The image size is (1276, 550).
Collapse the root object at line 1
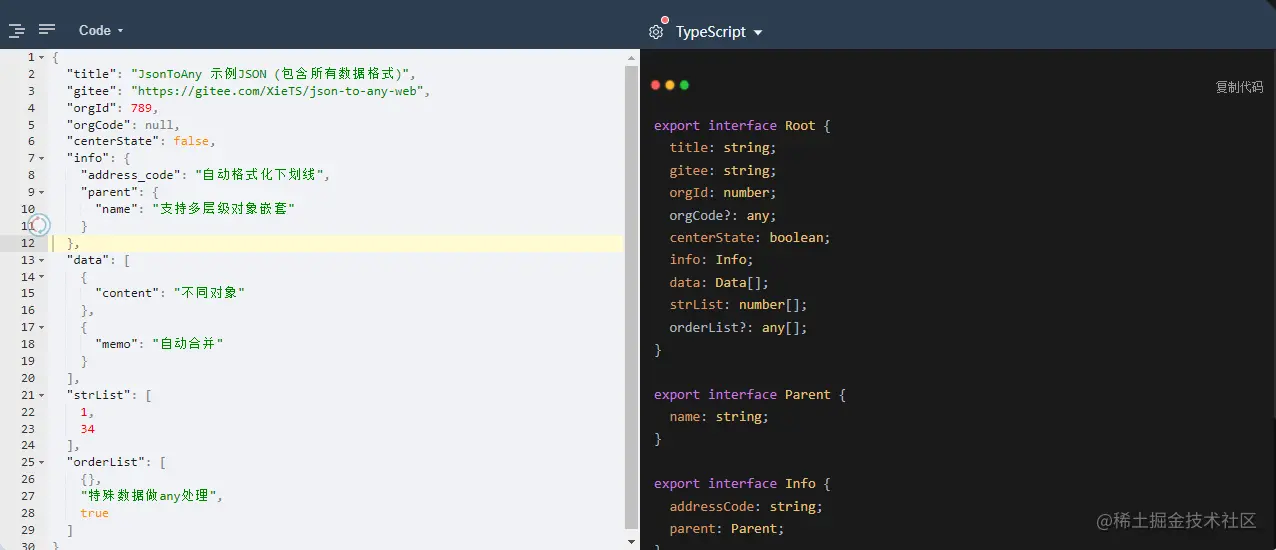click(x=41, y=58)
